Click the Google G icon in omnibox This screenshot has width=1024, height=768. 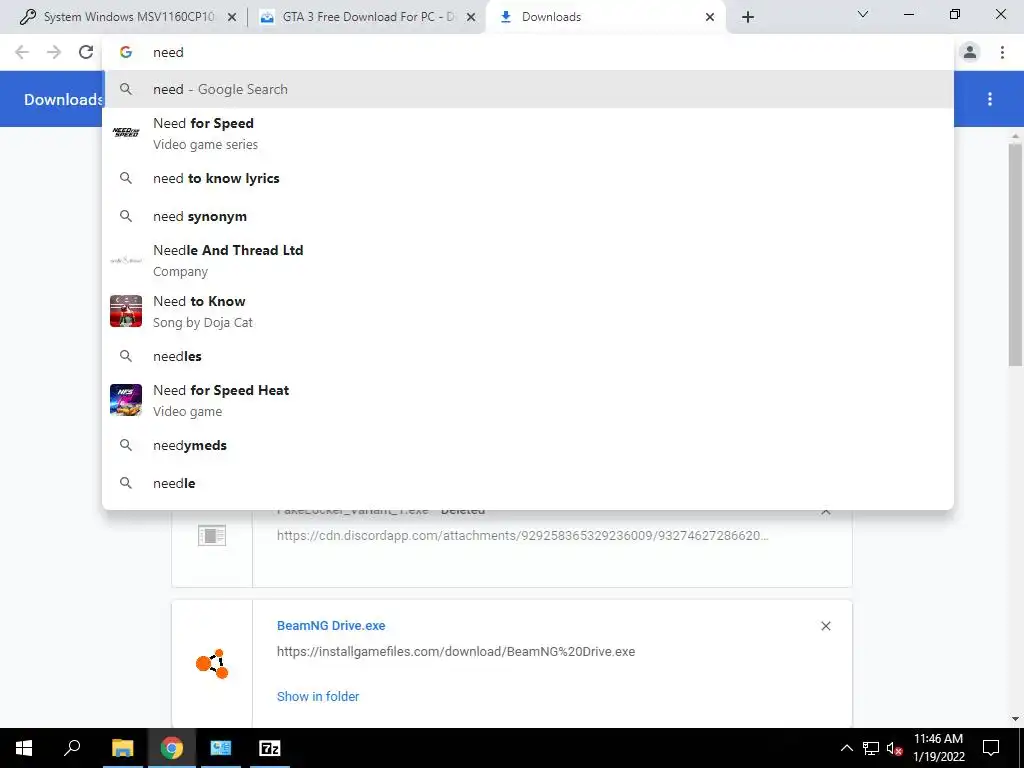(x=126, y=52)
